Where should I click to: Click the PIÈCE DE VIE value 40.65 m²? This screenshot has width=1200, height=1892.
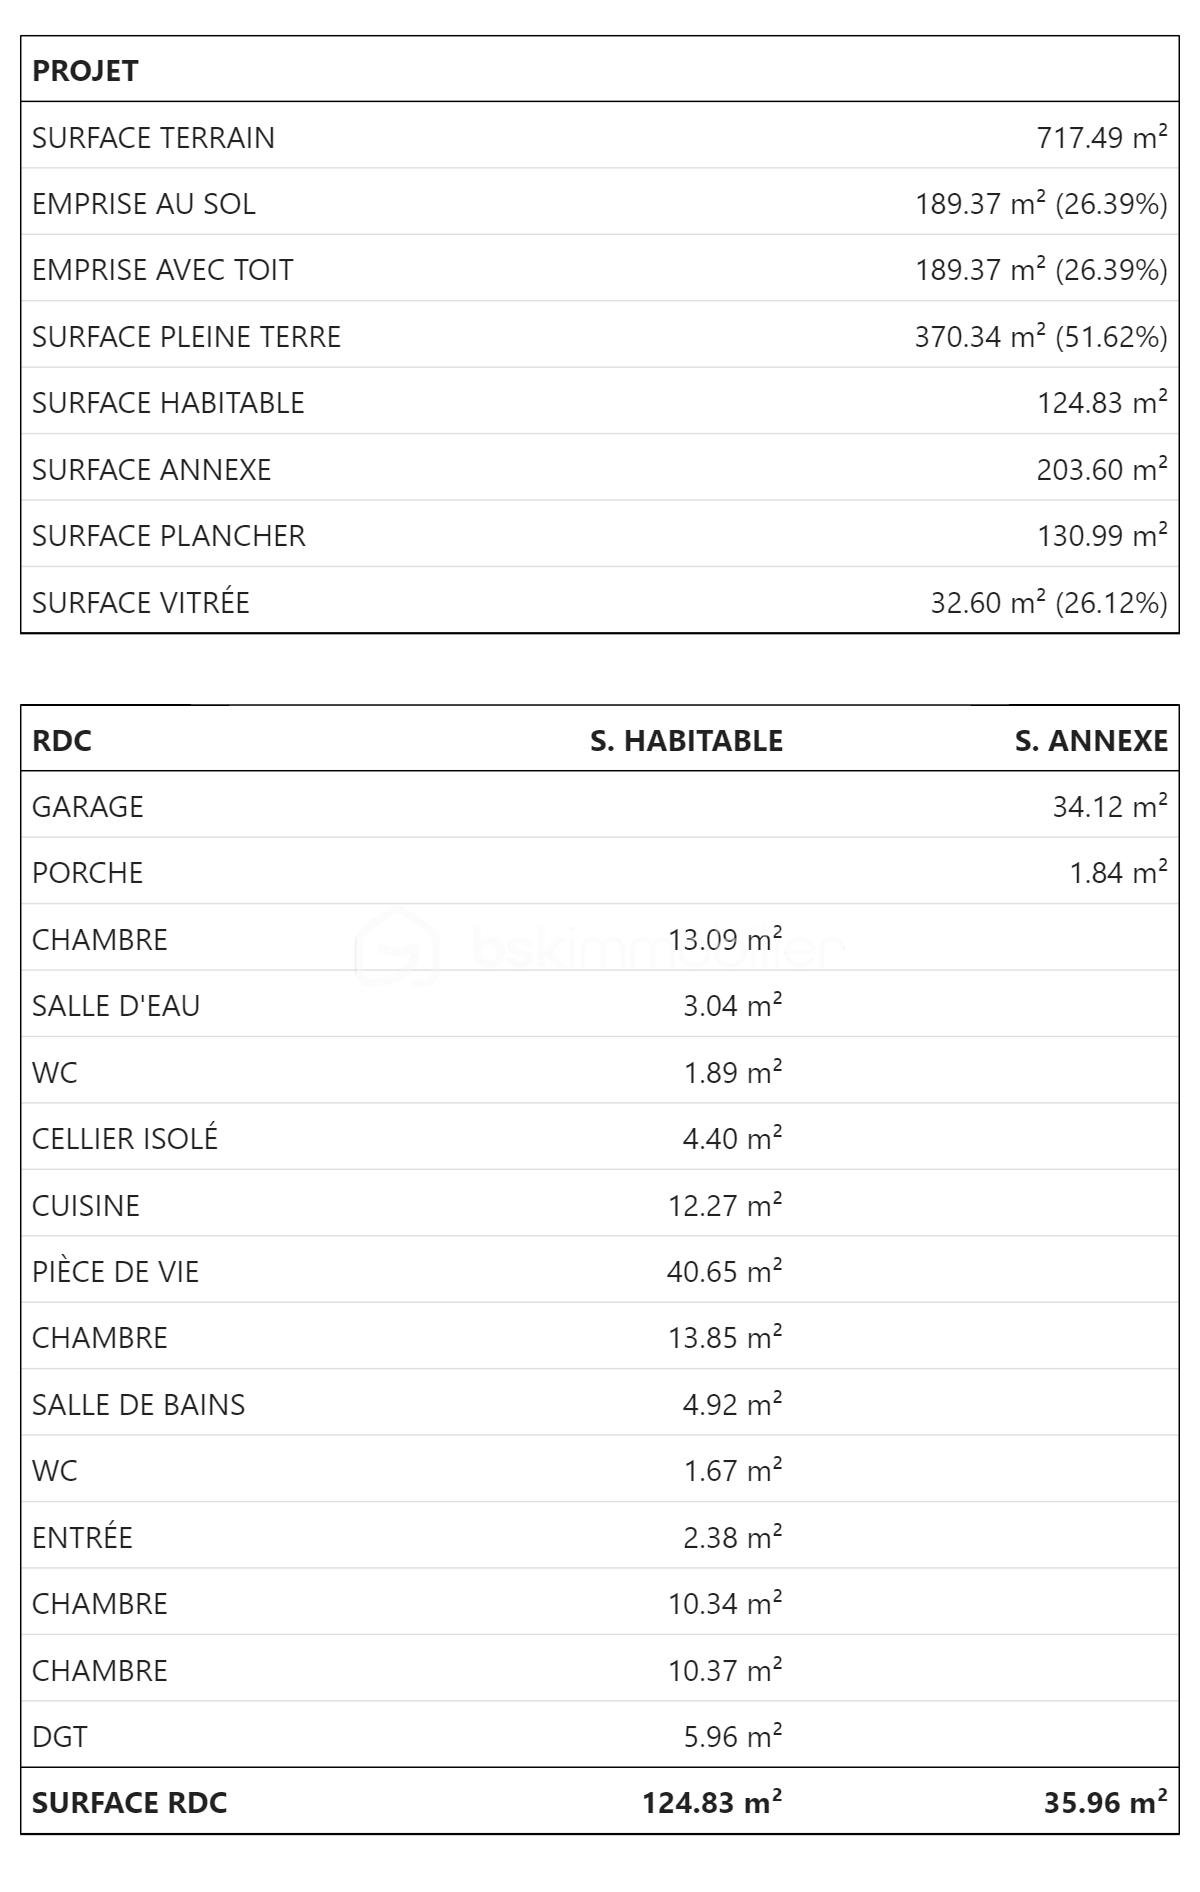(724, 1271)
